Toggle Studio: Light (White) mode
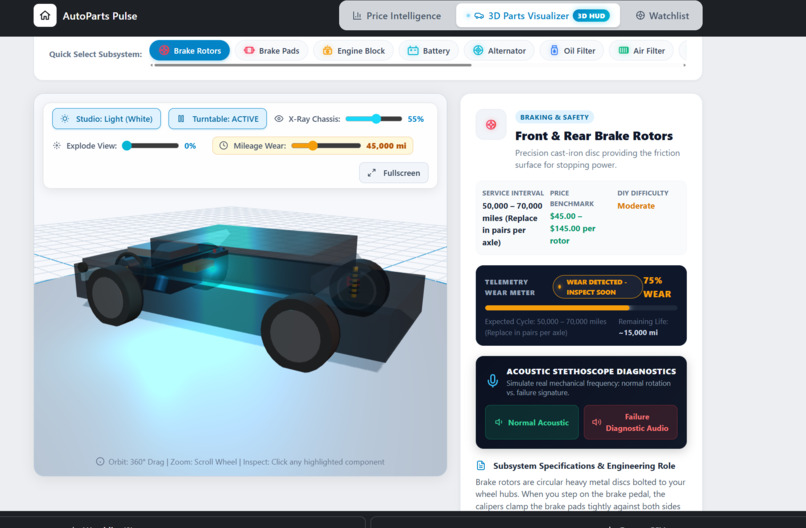Image resolution: width=806 pixels, height=528 pixels. (x=106, y=119)
